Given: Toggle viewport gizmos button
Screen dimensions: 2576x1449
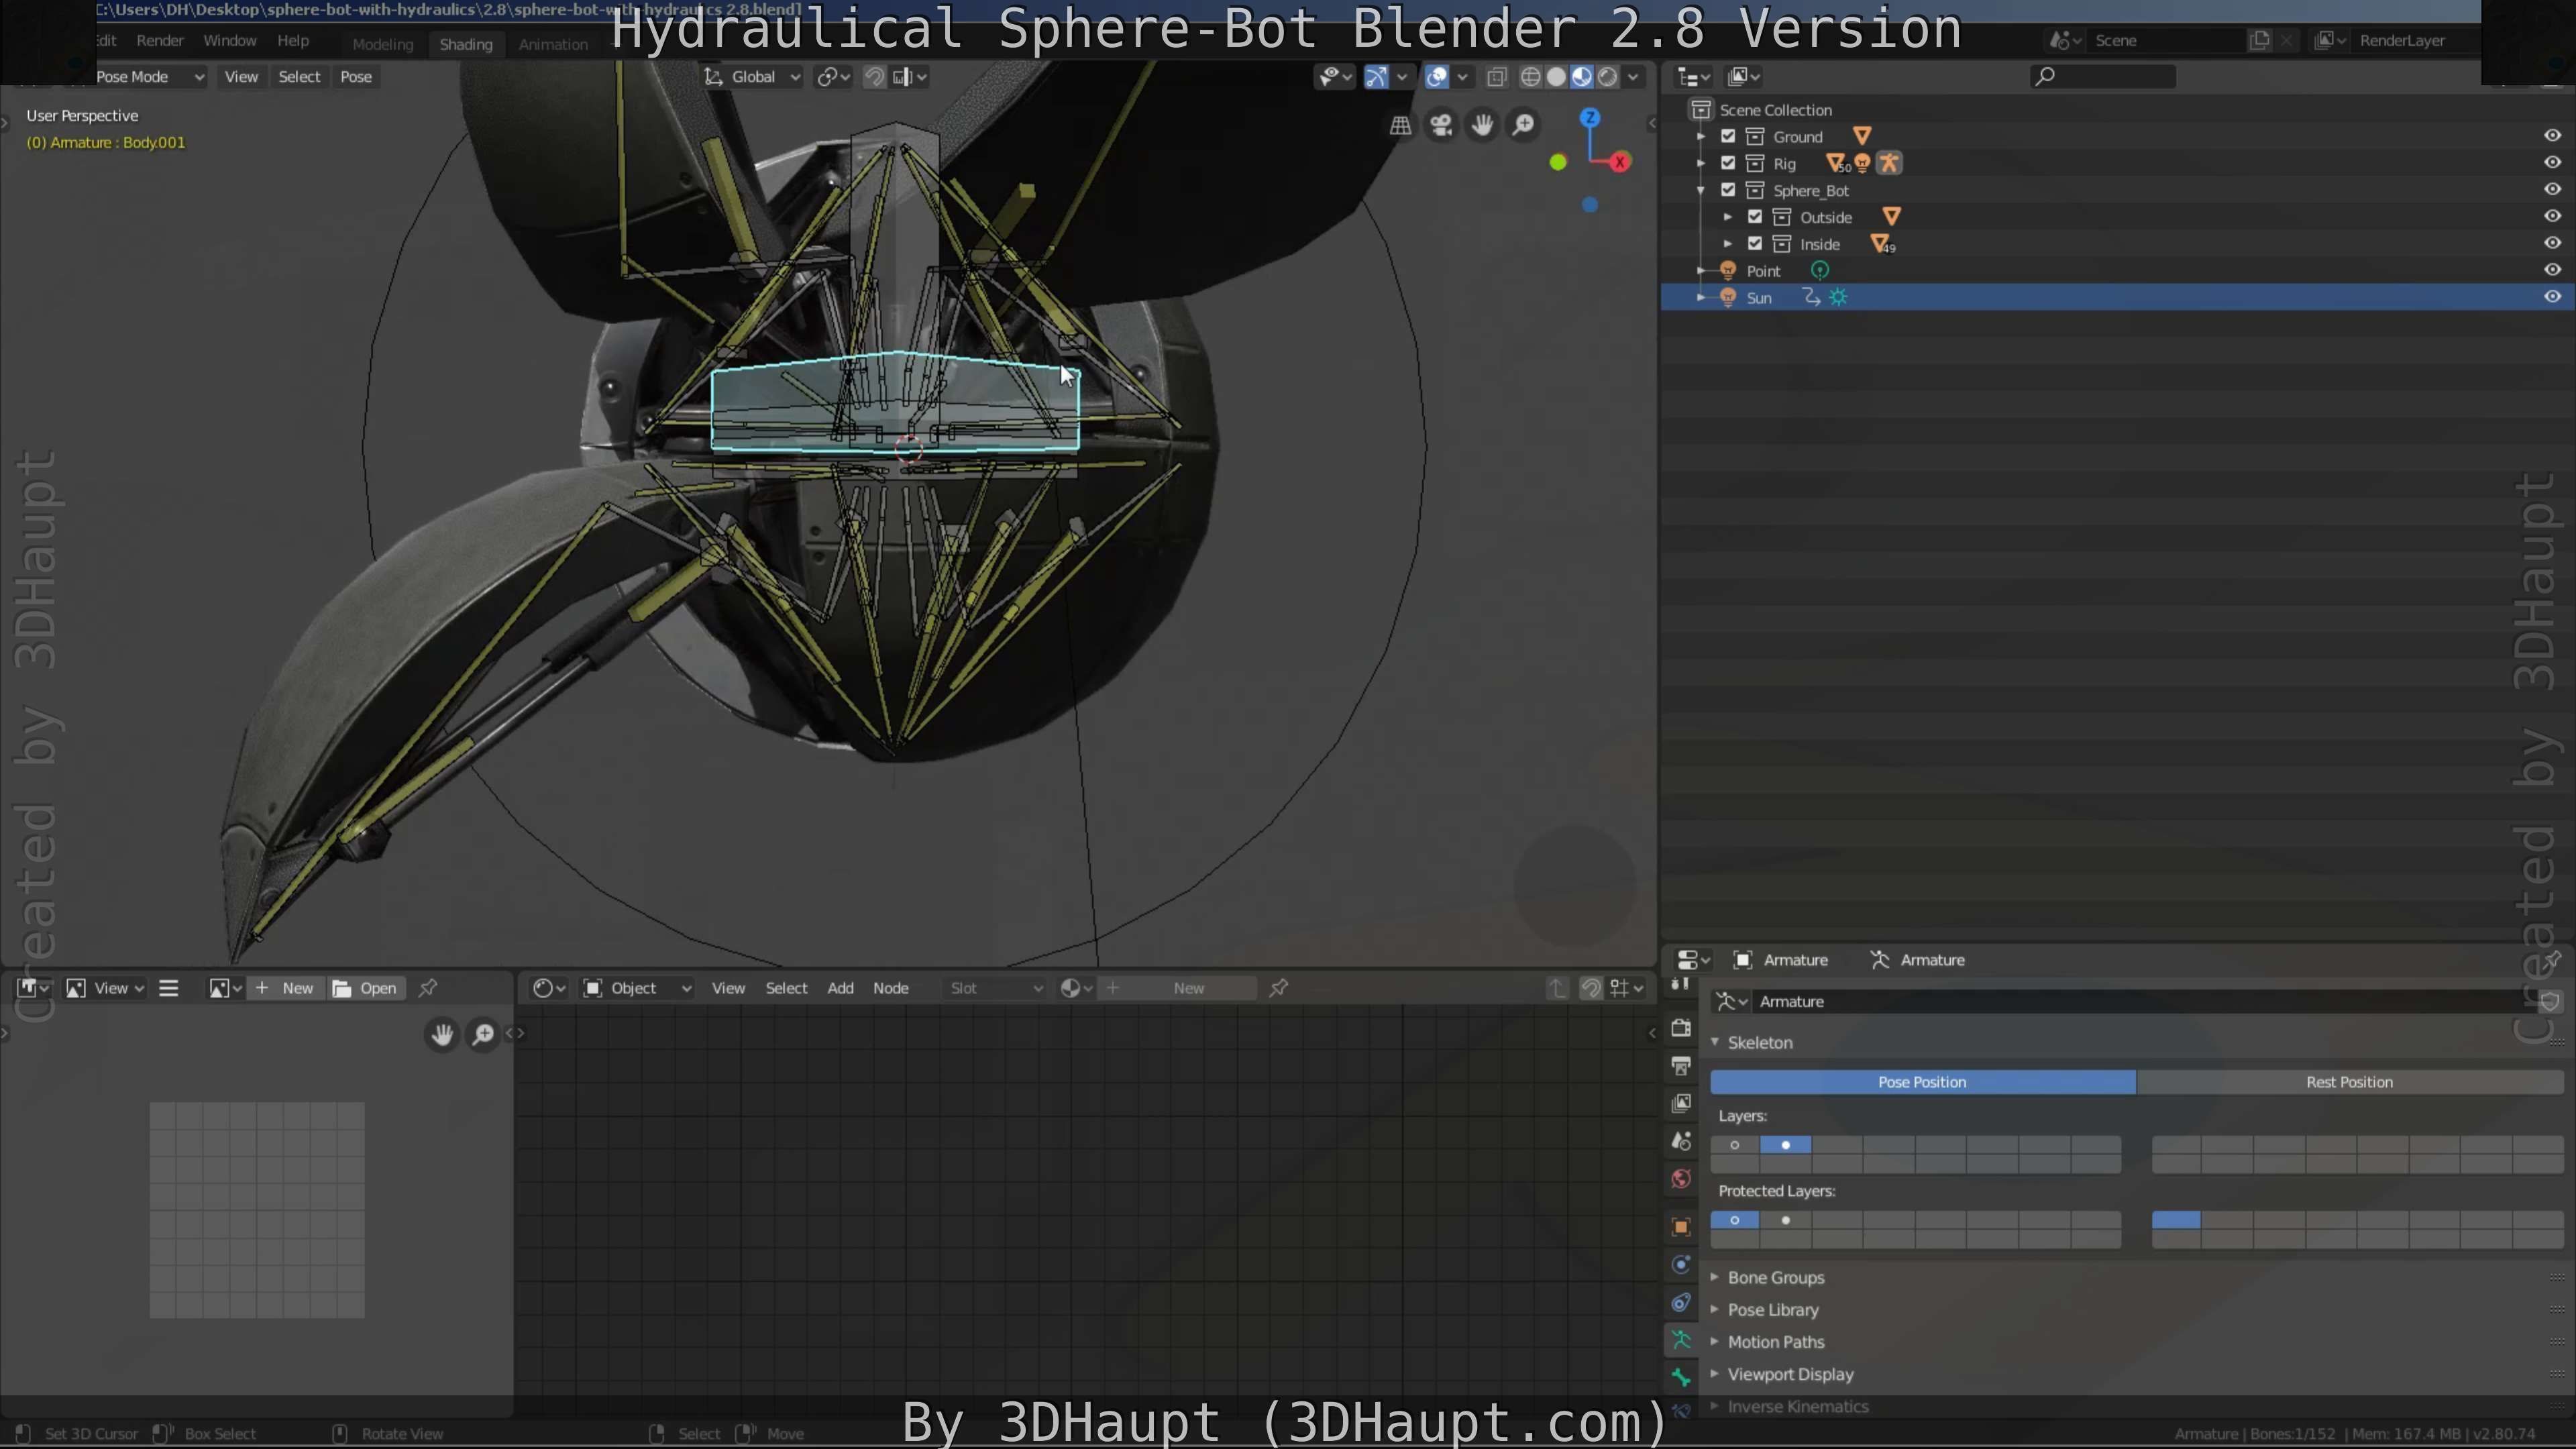Looking at the screenshot, I should (1377, 77).
